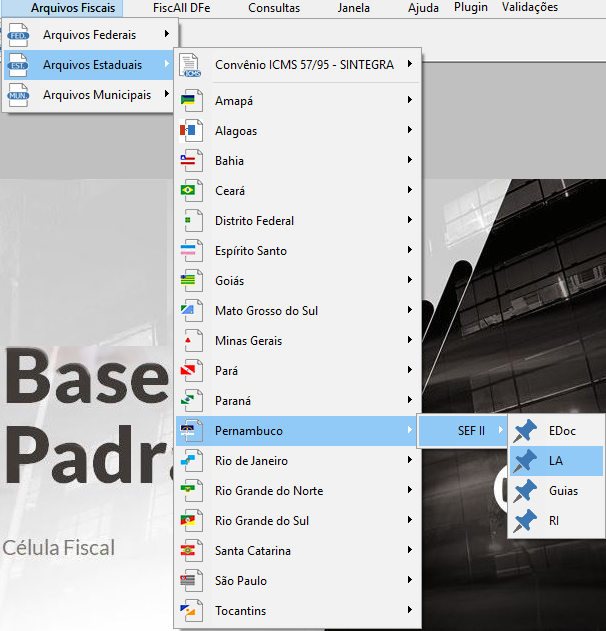Click the pushpin icon beside LA
Viewport: 606px width, 631px height.
pos(525,461)
